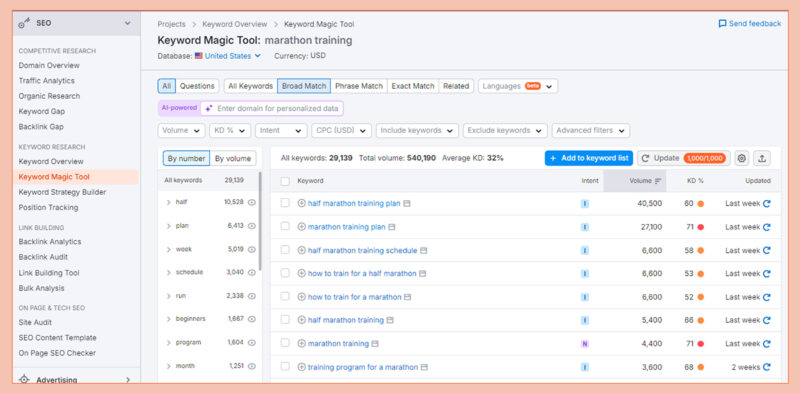Refresh the half marathon training plan row

click(766, 203)
